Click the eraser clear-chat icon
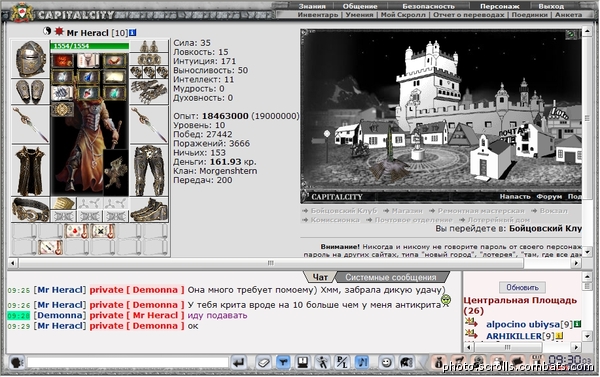Viewport: 600px width, 377px height. click(x=263, y=362)
